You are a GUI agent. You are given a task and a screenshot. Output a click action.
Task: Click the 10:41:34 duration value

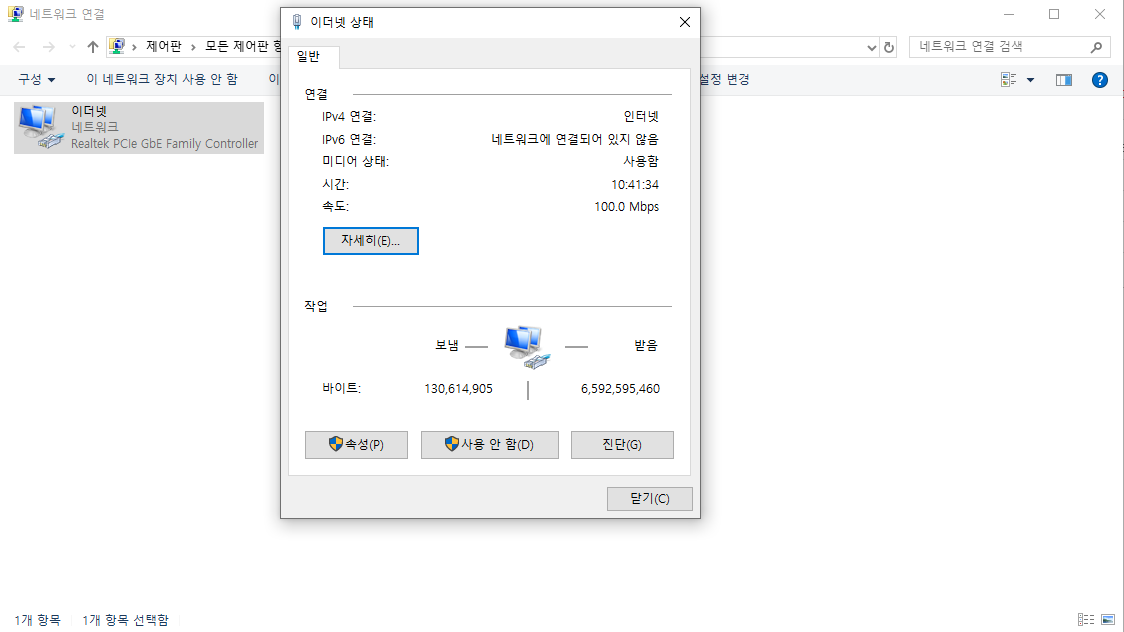click(x=634, y=184)
